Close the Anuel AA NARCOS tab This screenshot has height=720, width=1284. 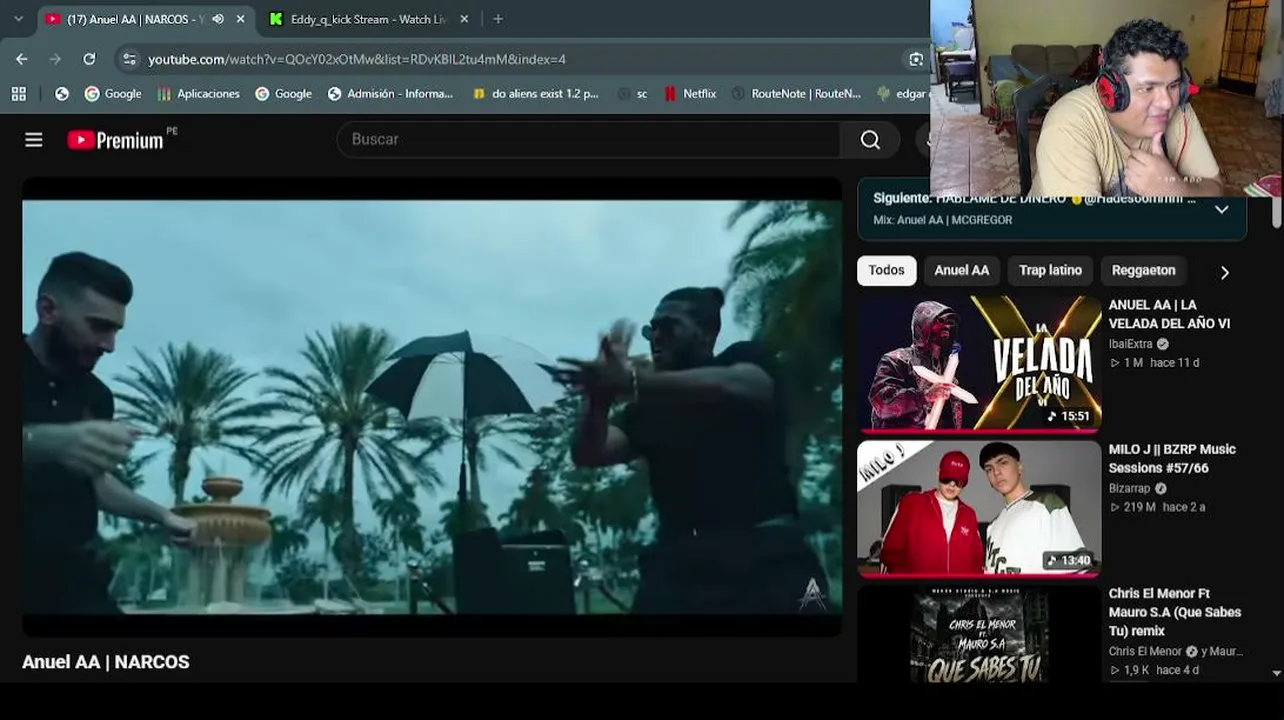pos(240,19)
